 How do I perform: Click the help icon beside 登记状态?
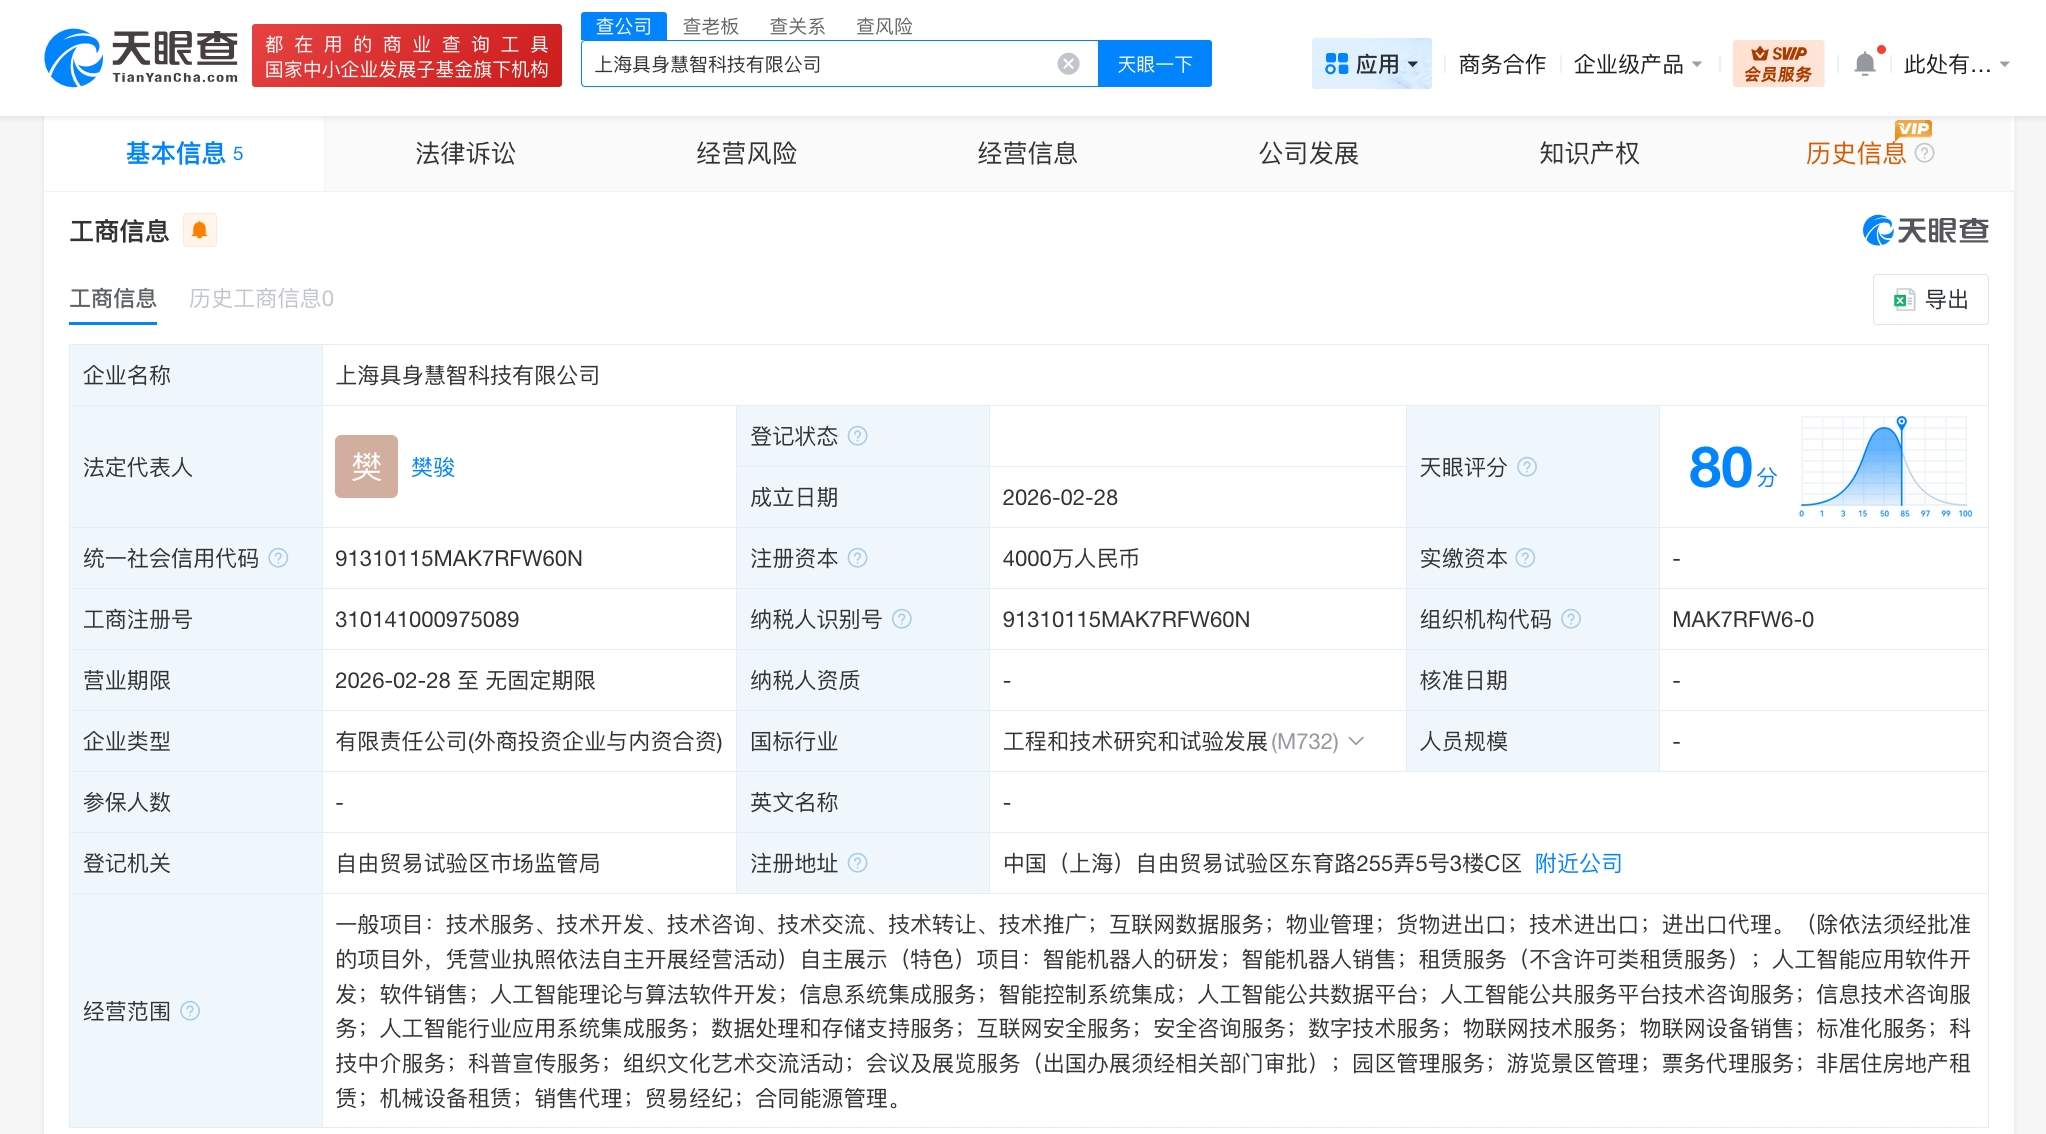858,435
